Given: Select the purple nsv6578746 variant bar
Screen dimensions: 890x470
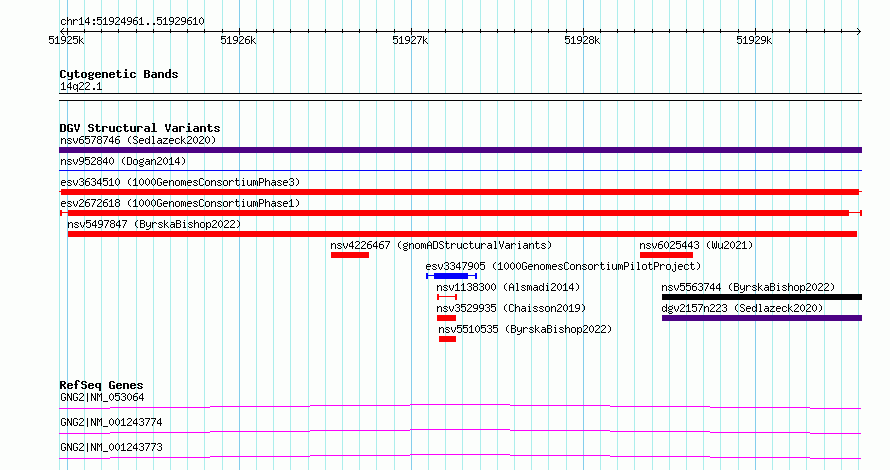Looking at the screenshot, I should pyautogui.click(x=460, y=150).
